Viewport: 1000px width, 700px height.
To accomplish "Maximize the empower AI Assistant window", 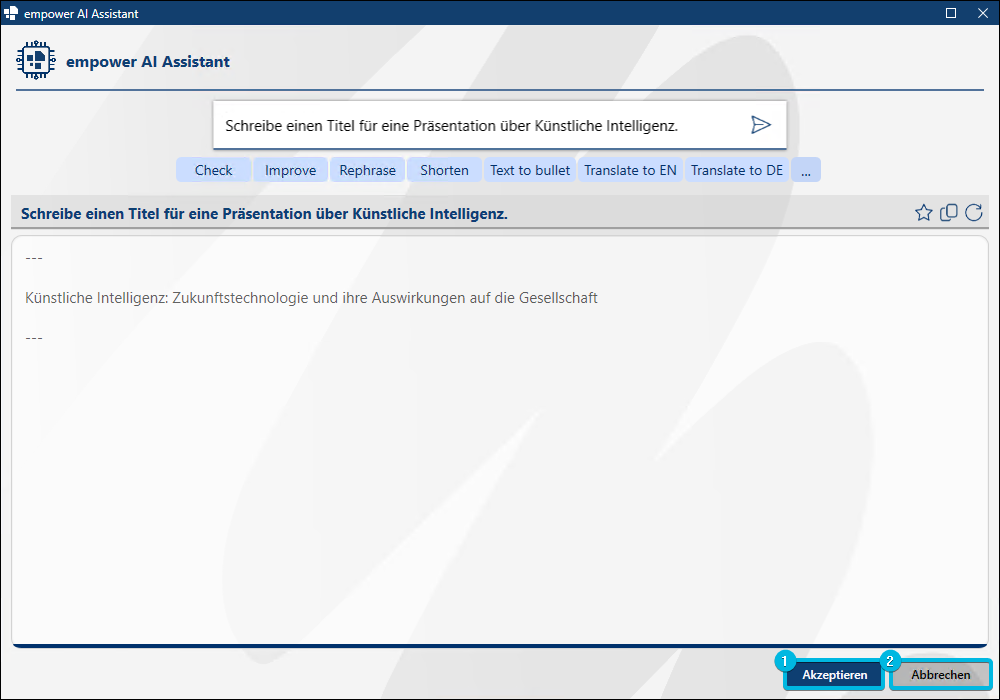I will [x=951, y=13].
